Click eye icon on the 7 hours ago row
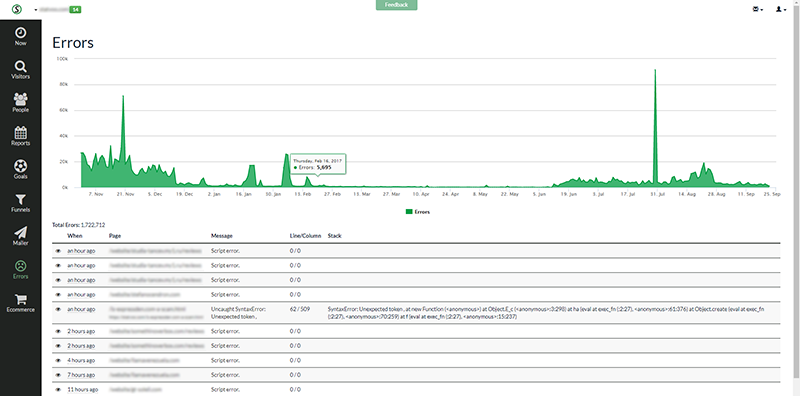The height and width of the screenshot is (396, 800). pyautogui.click(x=58, y=375)
